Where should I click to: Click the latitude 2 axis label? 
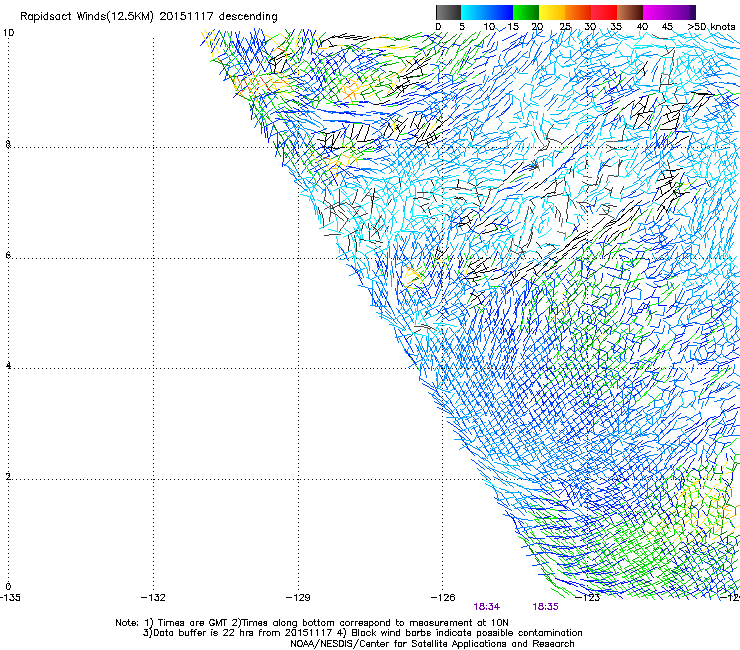tap(8, 477)
